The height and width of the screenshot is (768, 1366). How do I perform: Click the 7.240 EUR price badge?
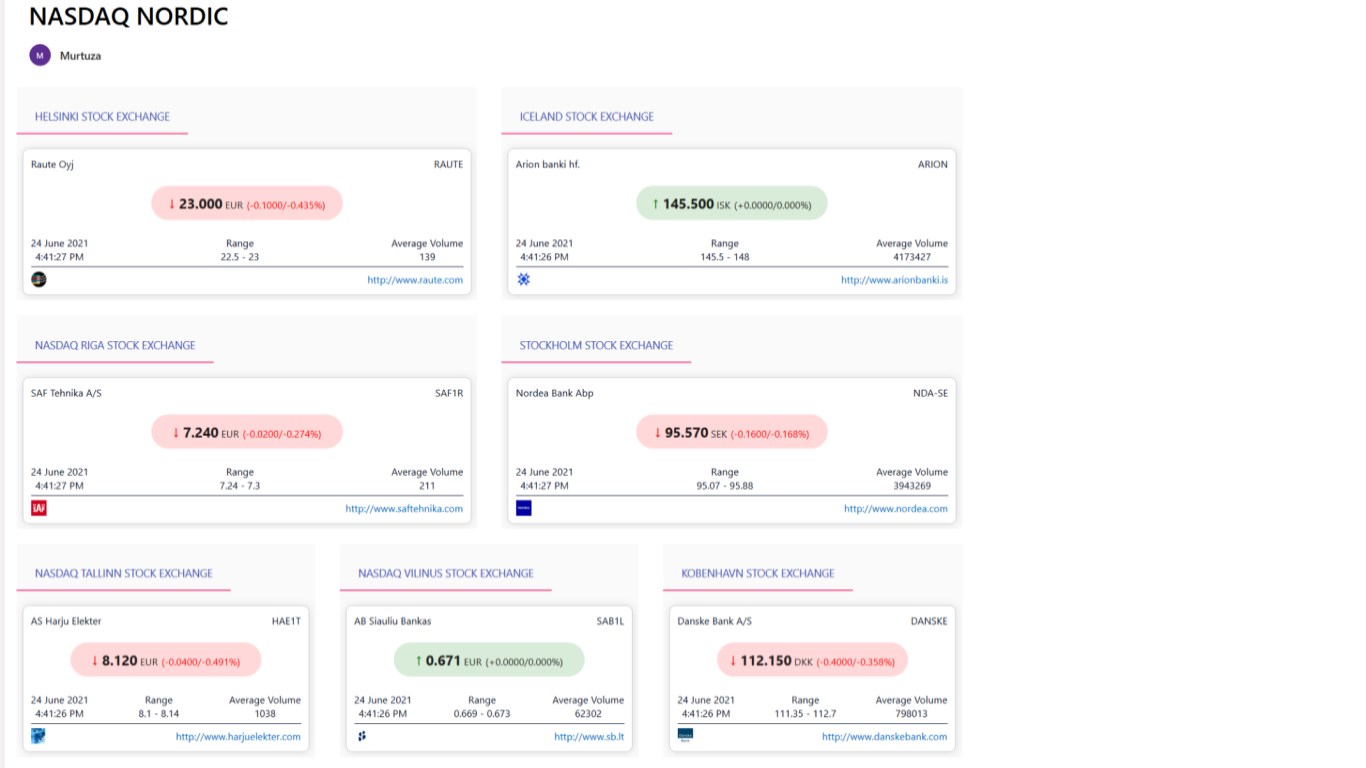click(247, 432)
